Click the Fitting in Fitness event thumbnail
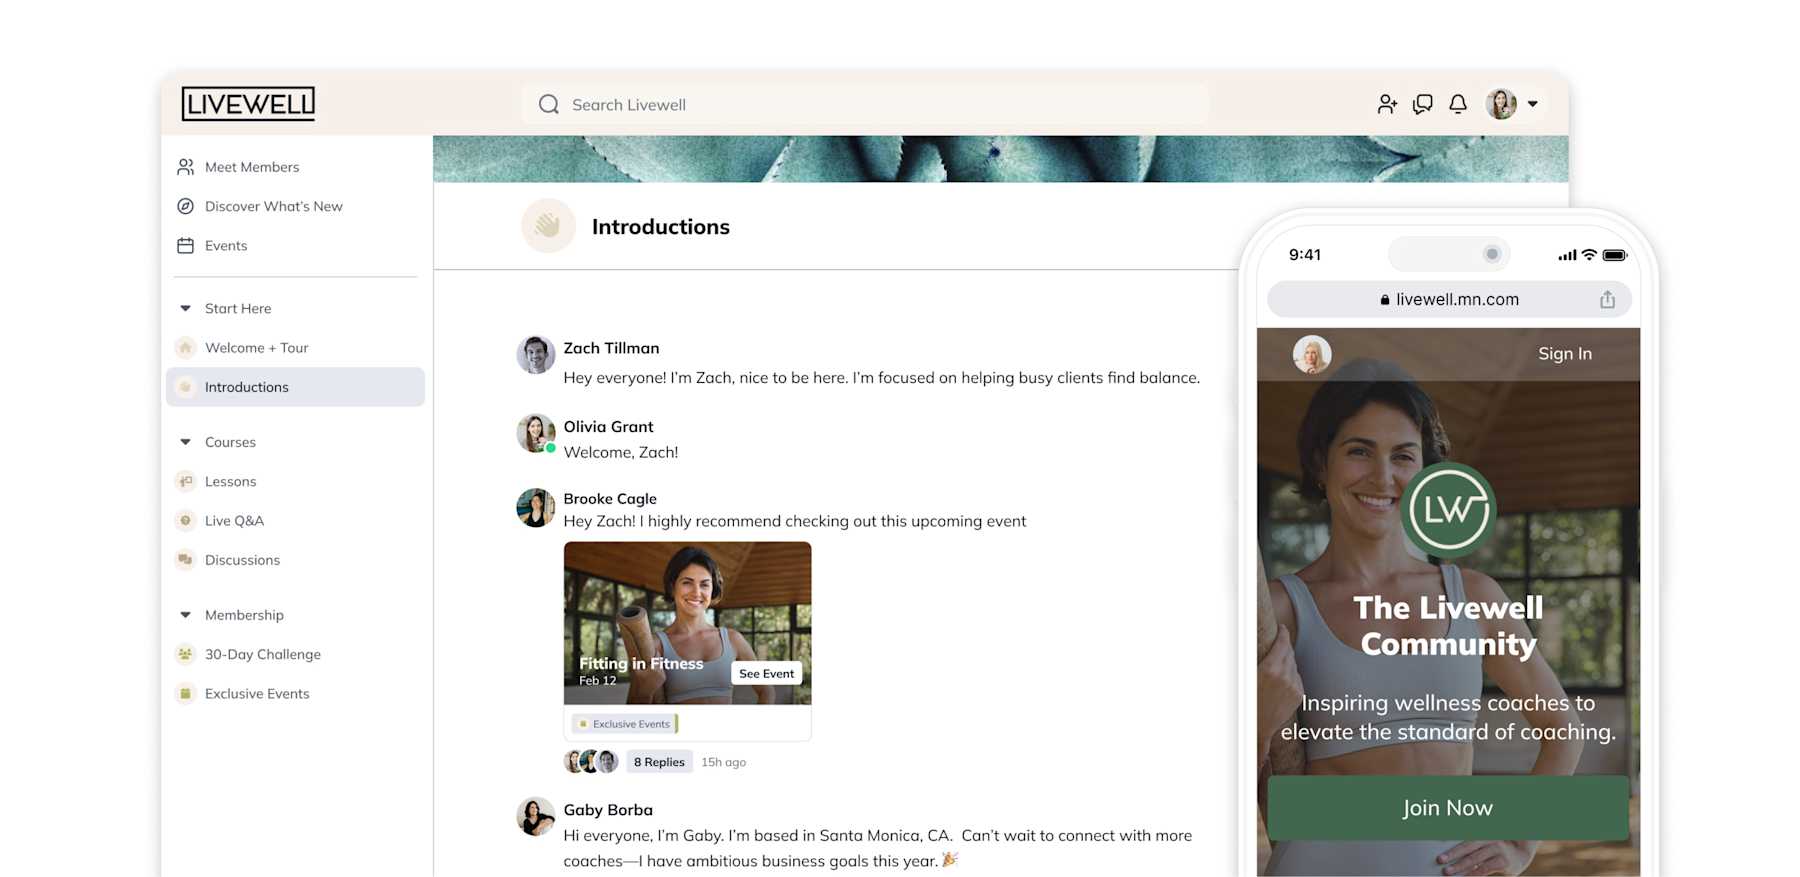The width and height of the screenshot is (1800, 877). pos(687,623)
